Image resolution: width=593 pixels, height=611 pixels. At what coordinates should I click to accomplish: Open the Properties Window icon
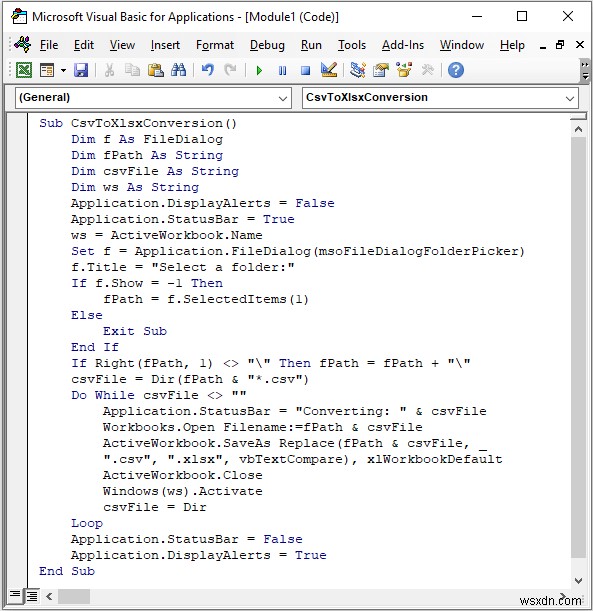tap(381, 70)
